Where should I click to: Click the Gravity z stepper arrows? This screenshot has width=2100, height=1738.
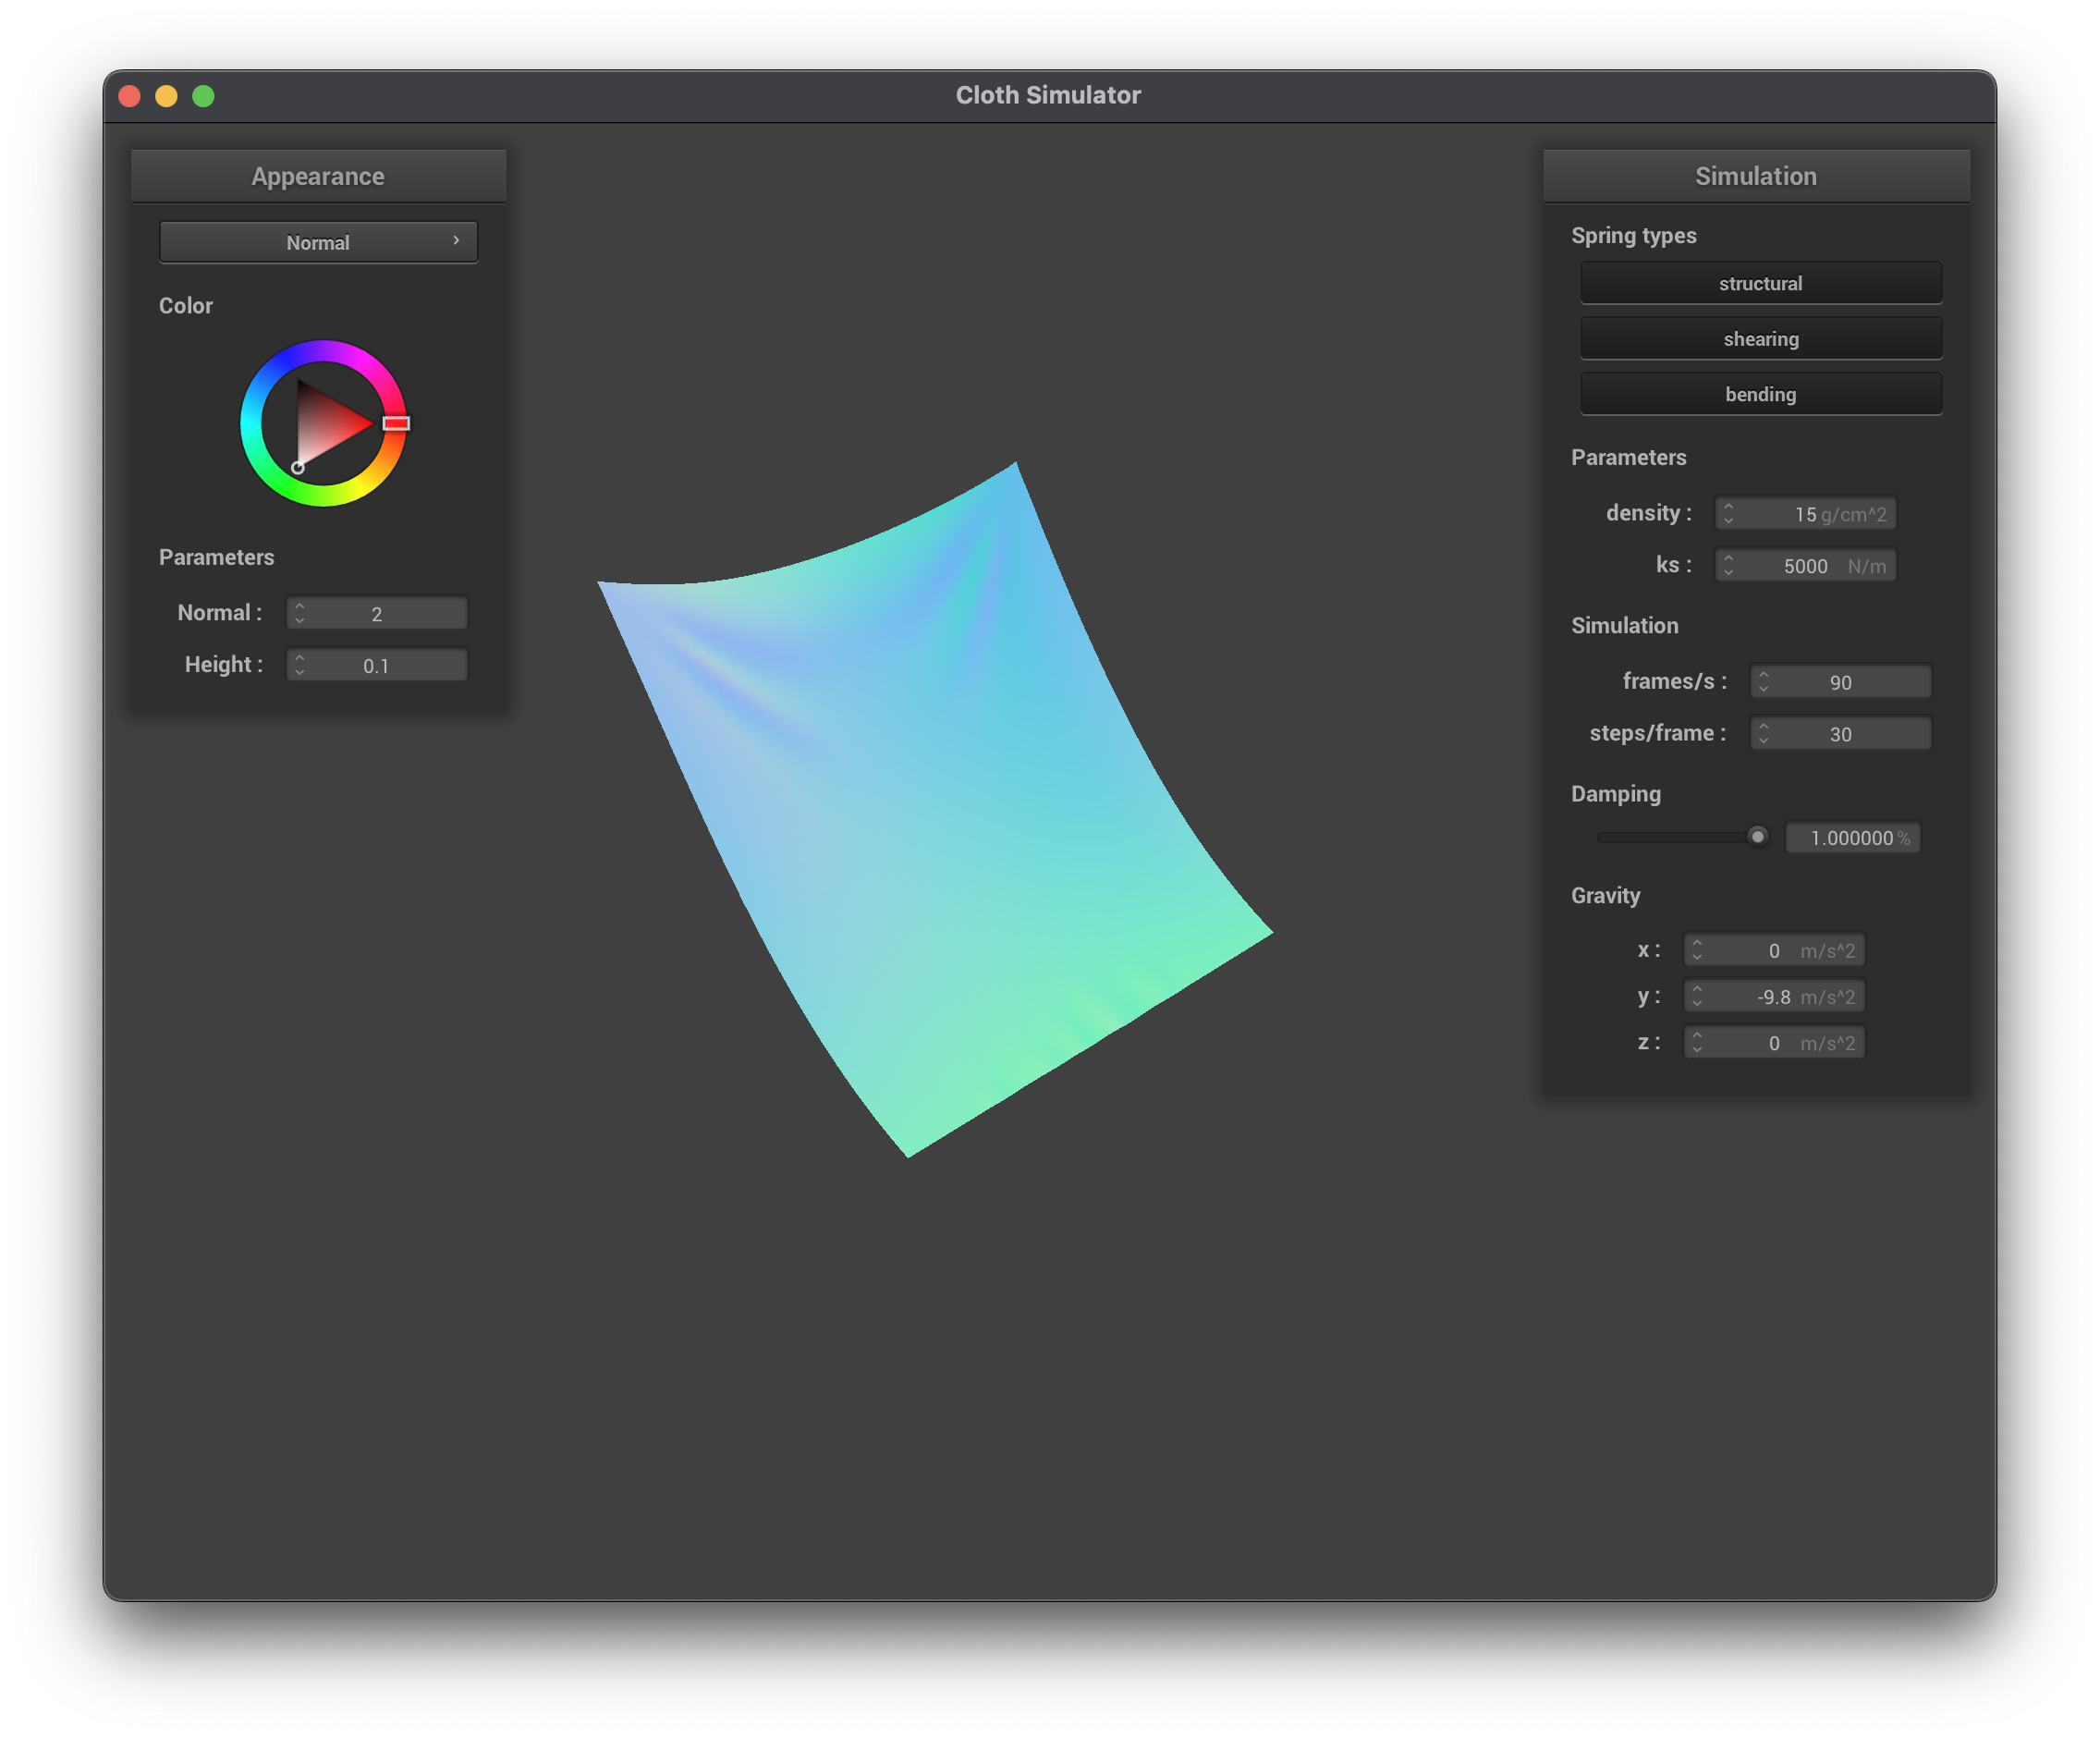tap(1697, 1043)
